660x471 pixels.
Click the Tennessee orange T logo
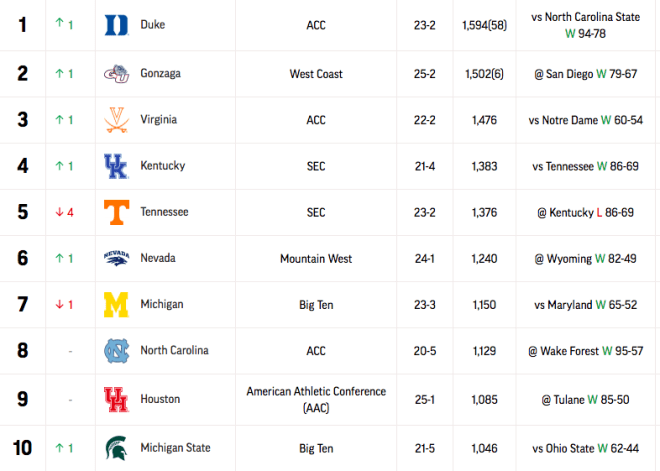pos(116,212)
